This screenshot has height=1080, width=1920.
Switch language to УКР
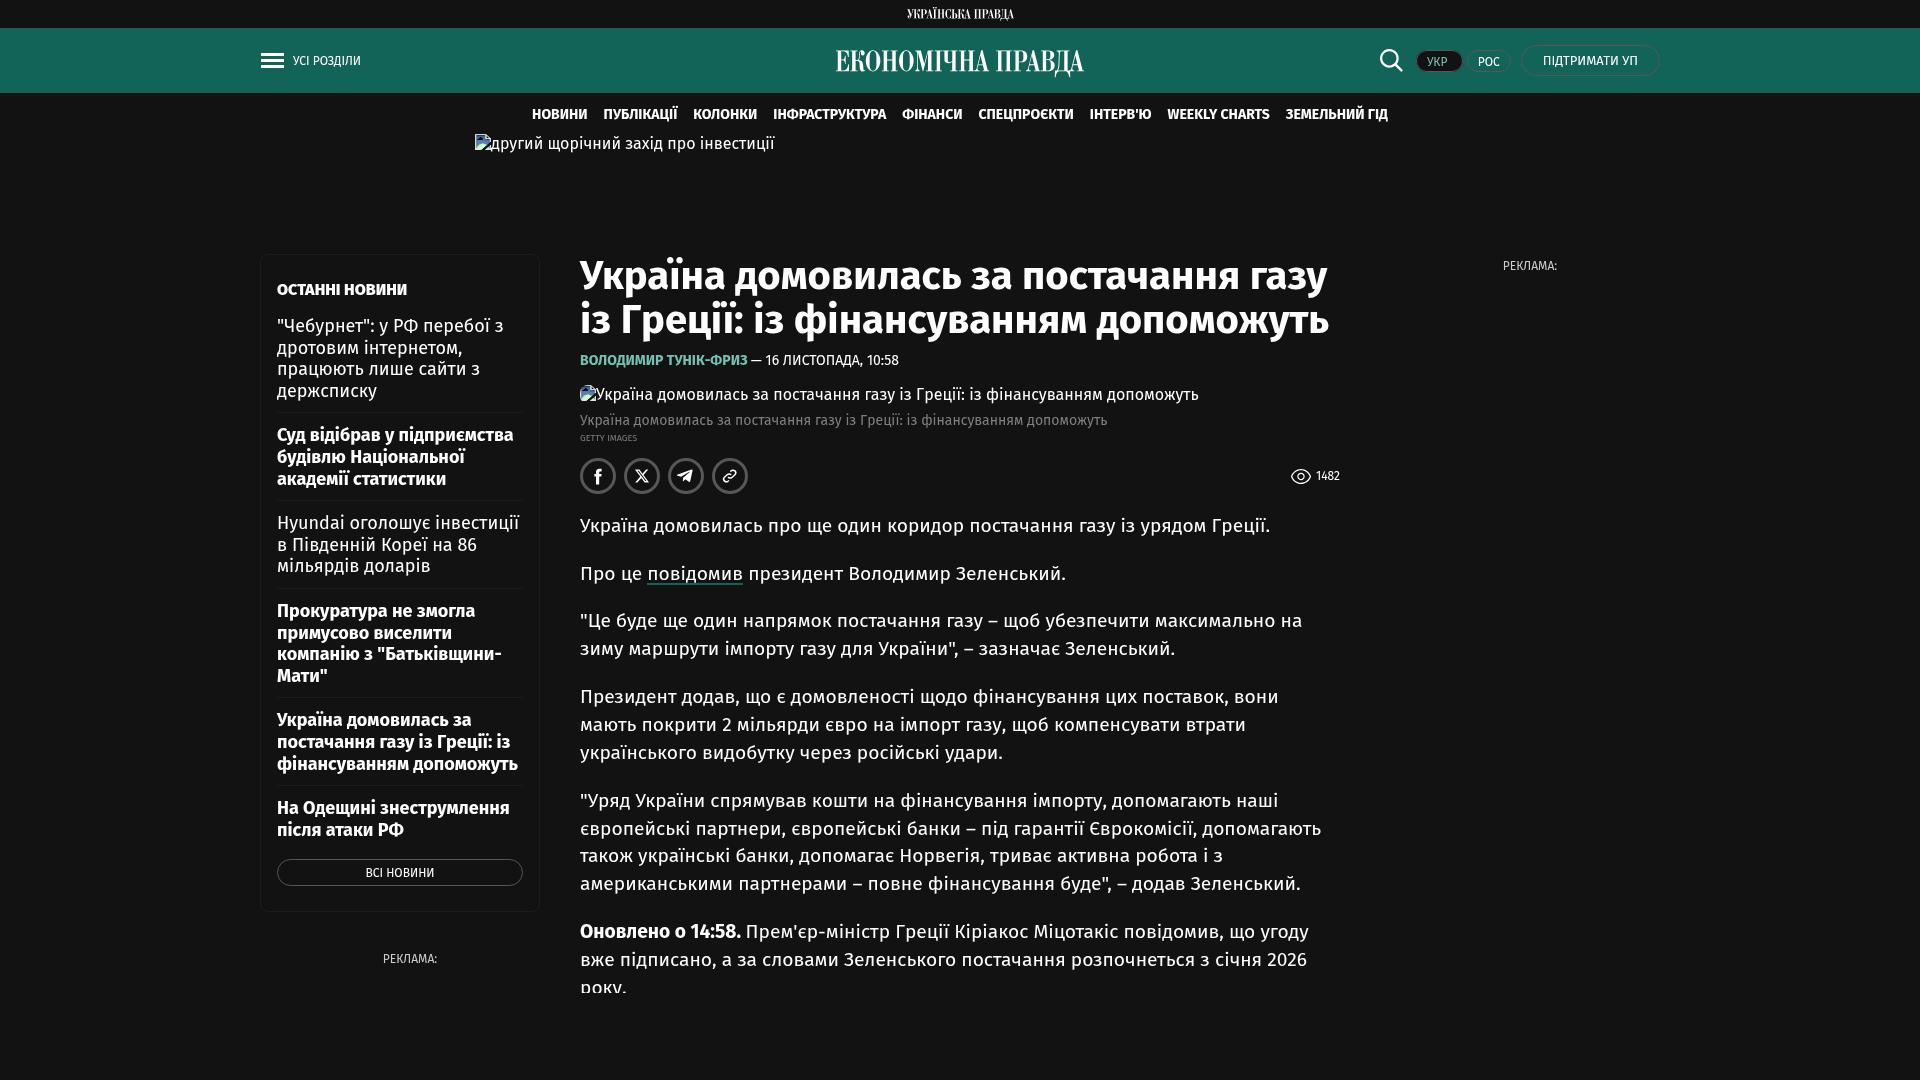[x=1438, y=62]
